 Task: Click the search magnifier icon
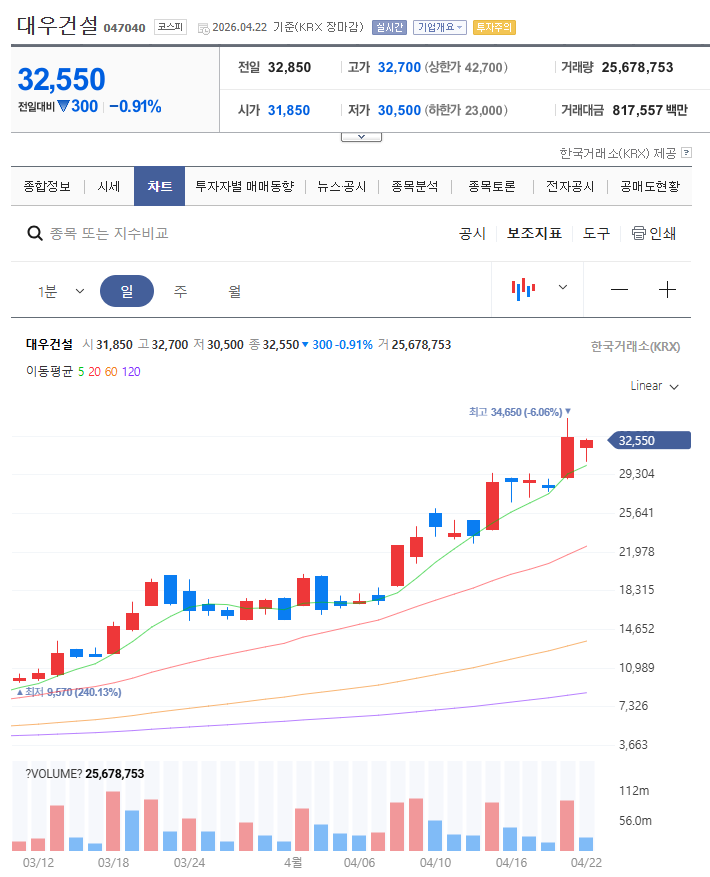(x=35, y=233)
